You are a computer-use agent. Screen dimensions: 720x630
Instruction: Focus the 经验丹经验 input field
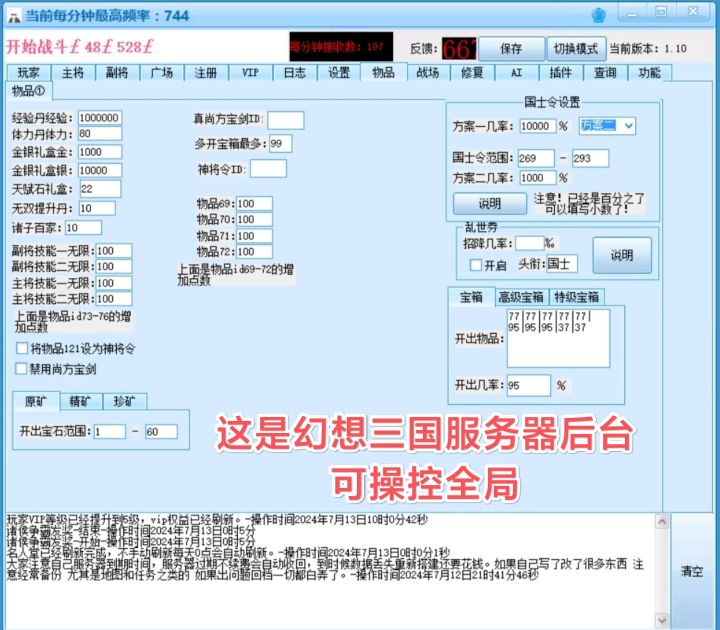click(x=100, y=118)
